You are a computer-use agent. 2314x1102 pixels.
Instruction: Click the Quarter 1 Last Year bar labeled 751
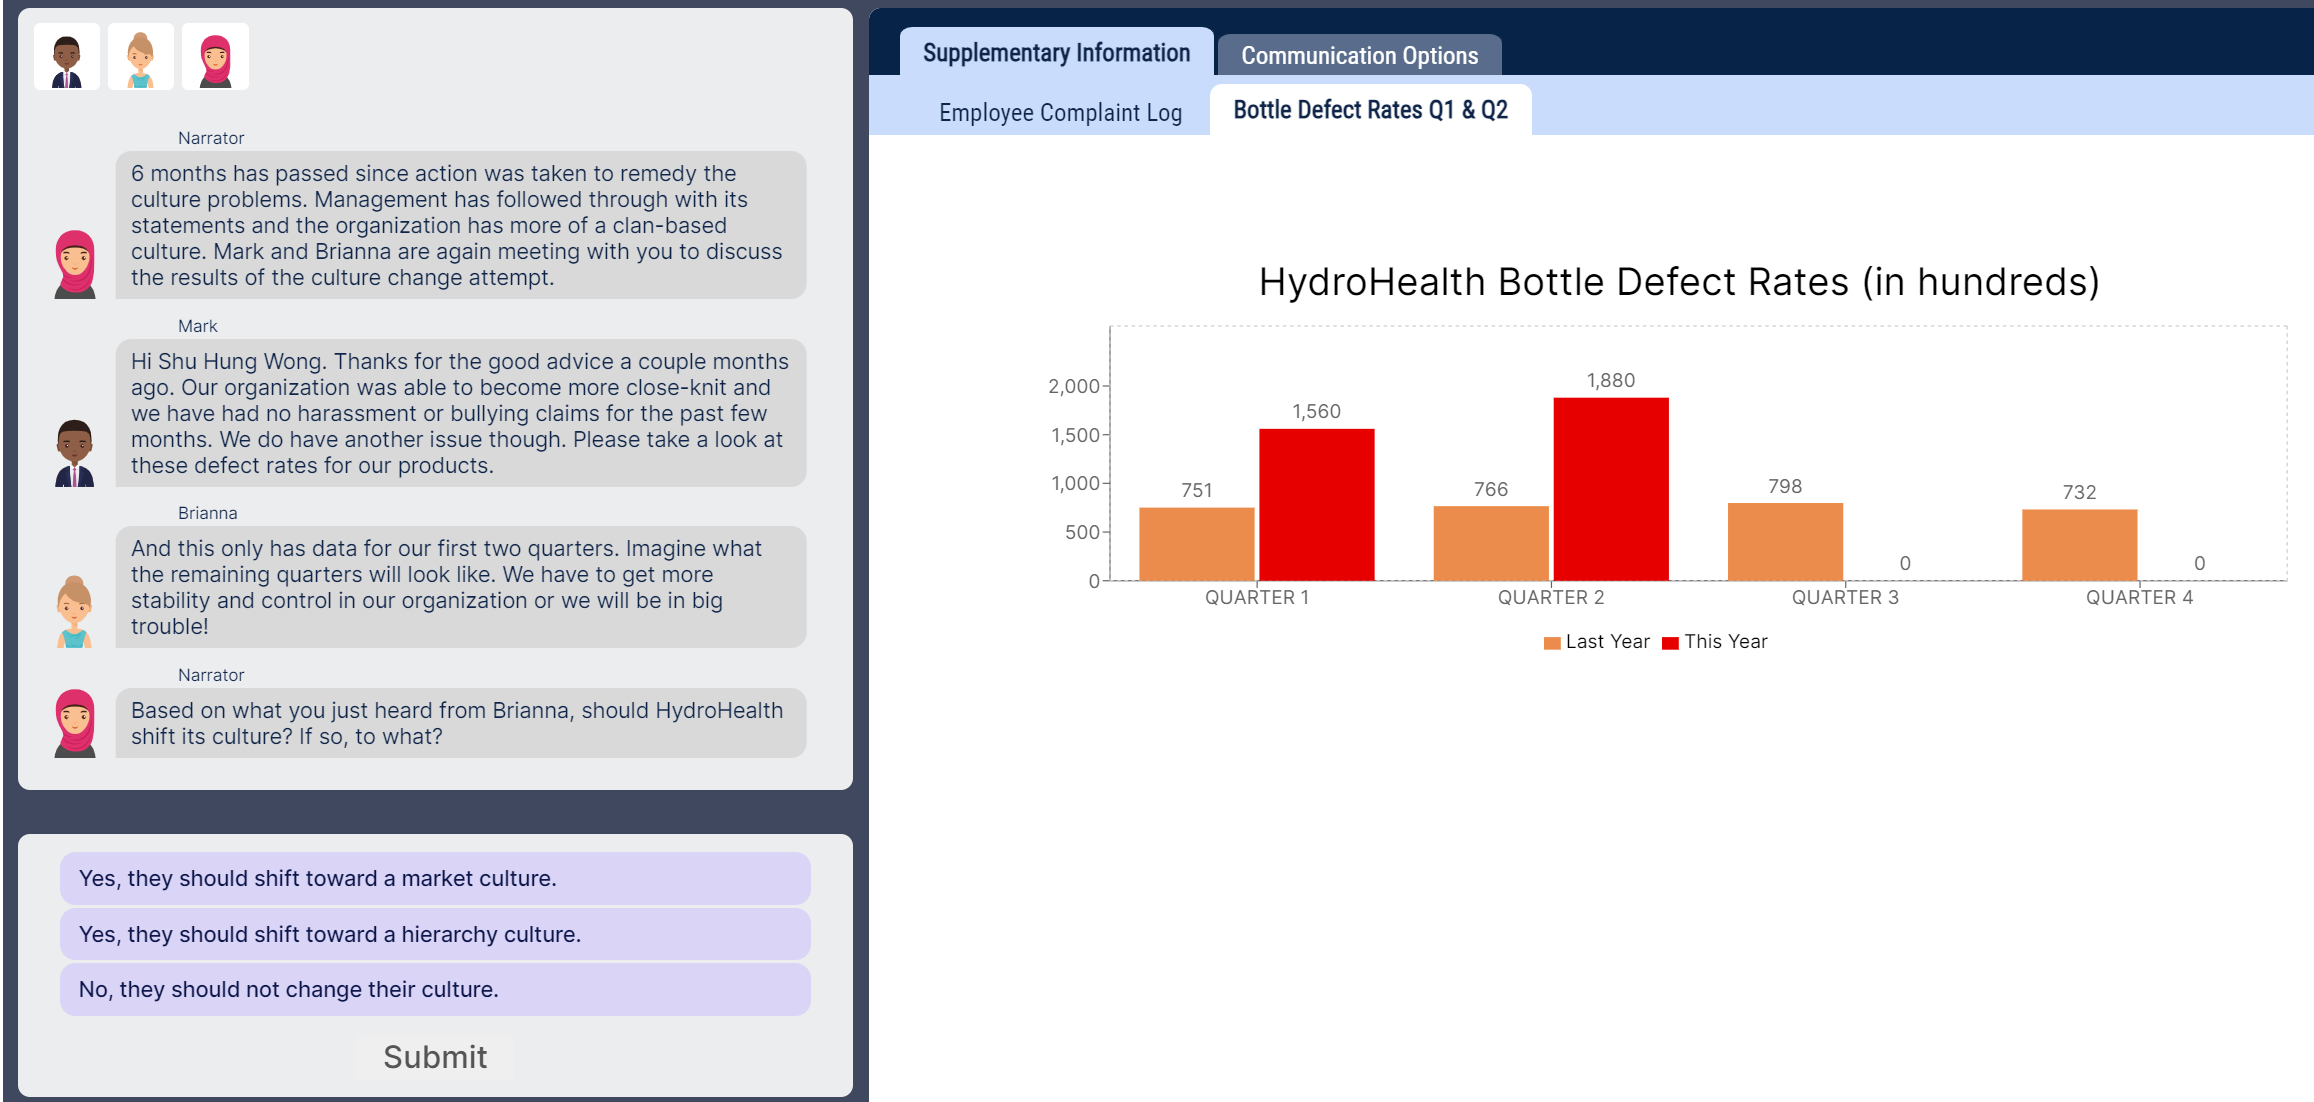1196,544
